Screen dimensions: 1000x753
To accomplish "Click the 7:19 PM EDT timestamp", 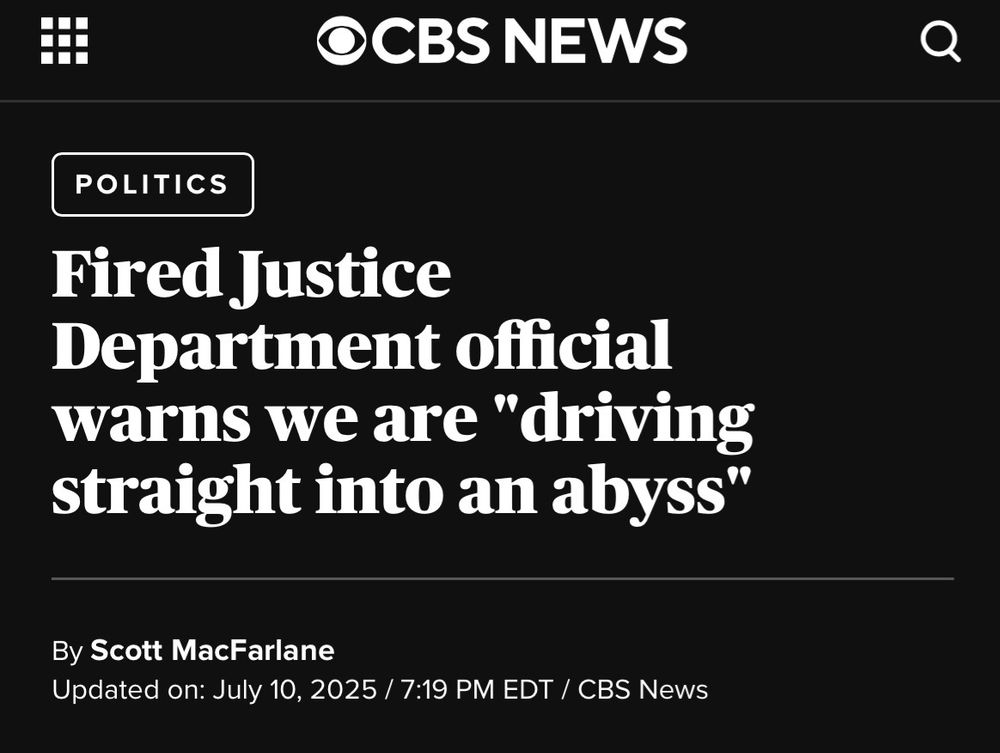I will (x=476, y=690).
